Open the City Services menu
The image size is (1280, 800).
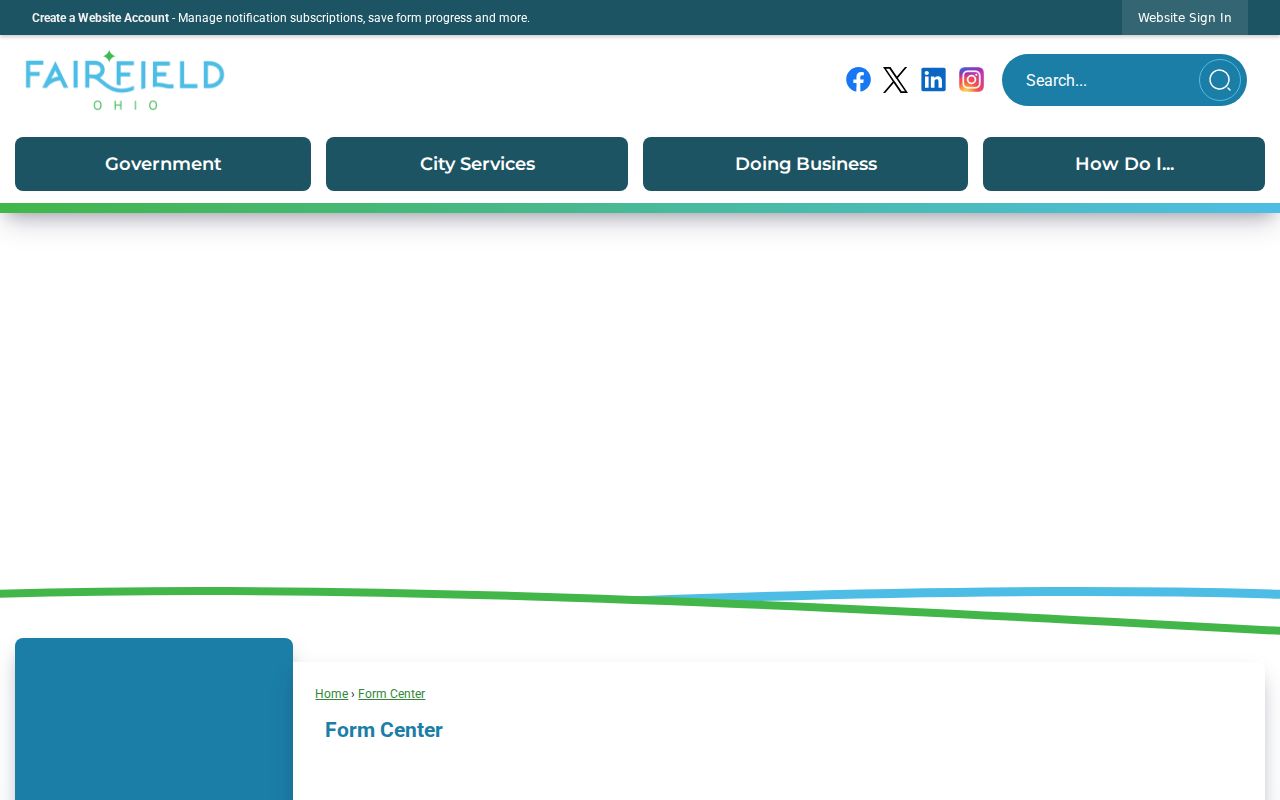[477, 164]
